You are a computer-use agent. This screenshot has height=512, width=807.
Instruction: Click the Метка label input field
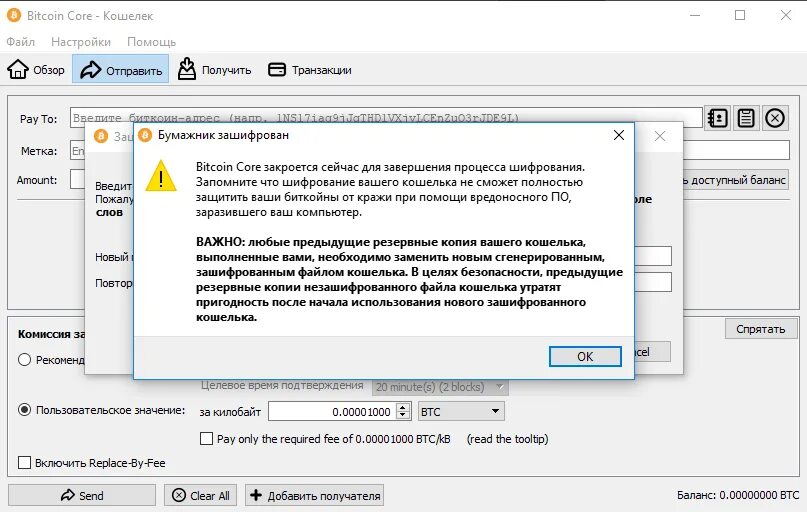(736, 150)
